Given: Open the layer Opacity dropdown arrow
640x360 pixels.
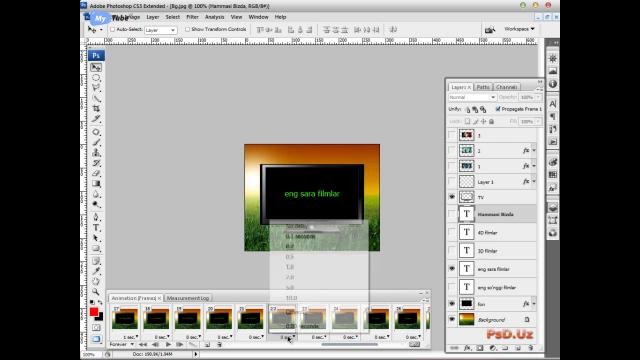Looking at the screenshot, I should click(x=538, y=97).
